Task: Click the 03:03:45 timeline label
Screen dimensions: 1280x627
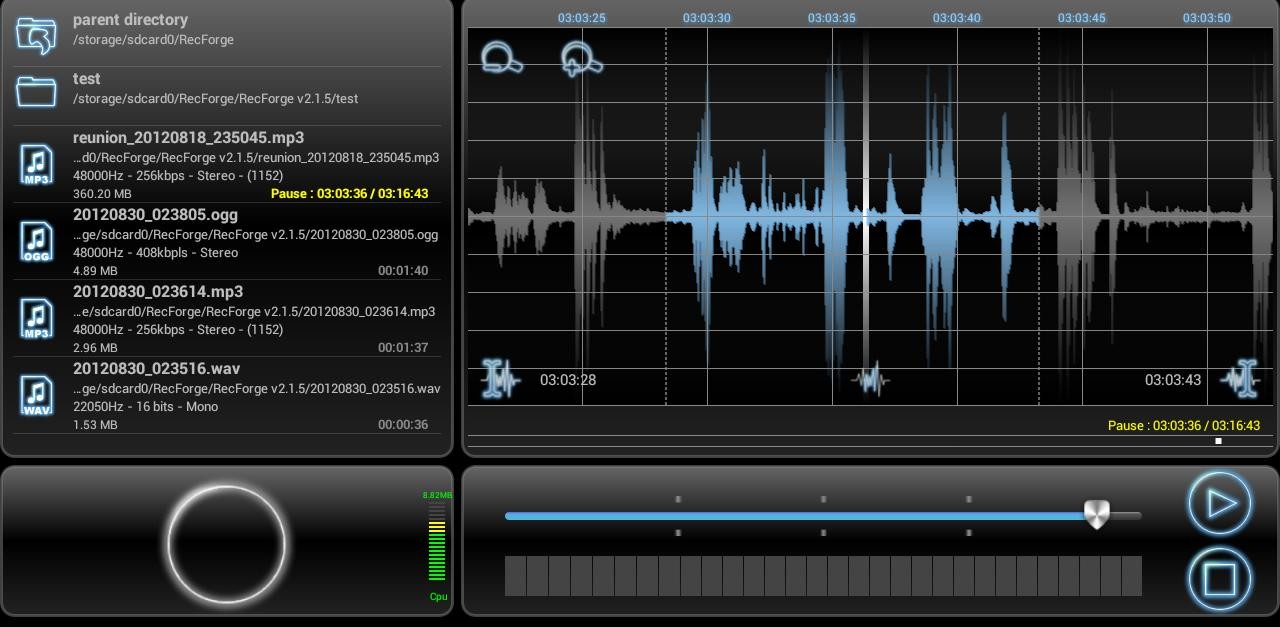Action: tap(1082, 18)
